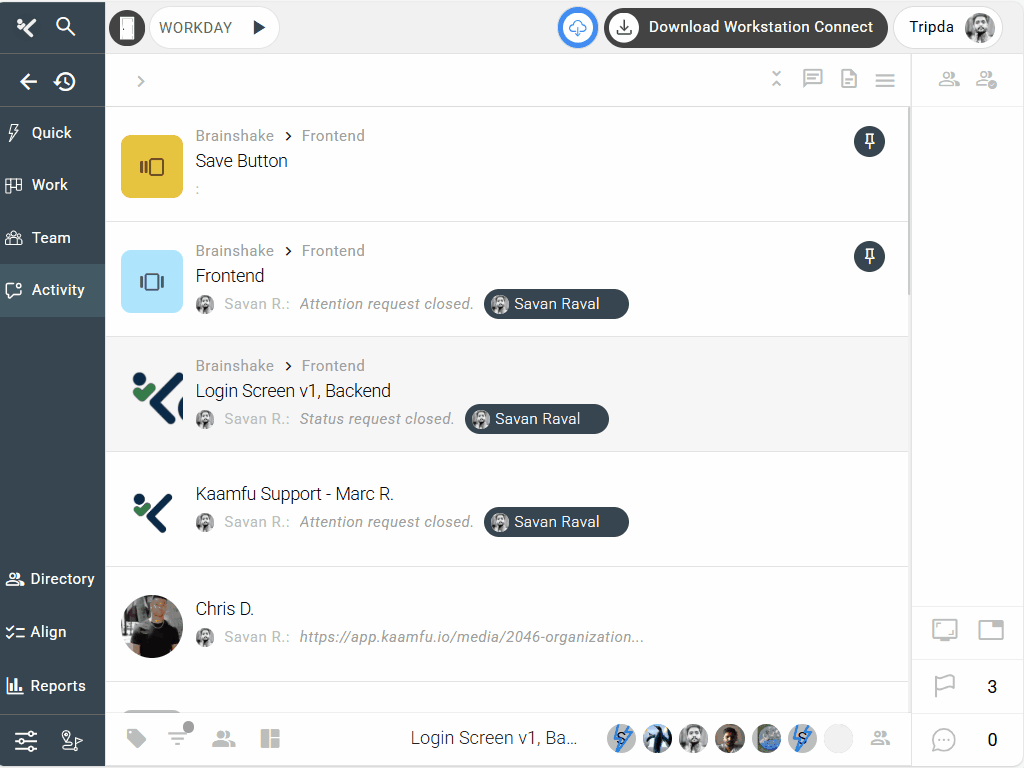Toggle pin on Frontend activity item
This screenshot has height=768, width=1024.
869,257
